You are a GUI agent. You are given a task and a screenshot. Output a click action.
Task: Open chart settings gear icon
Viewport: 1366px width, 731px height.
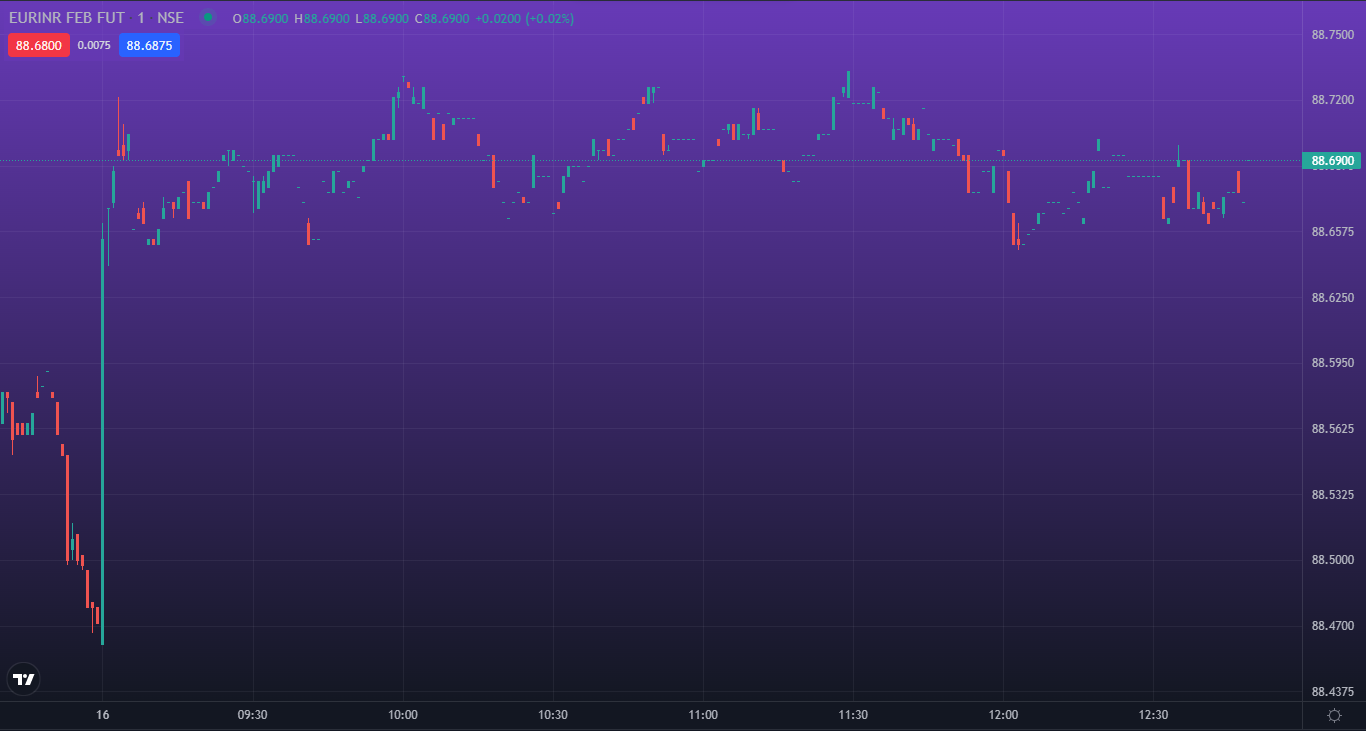(1334, 715)
